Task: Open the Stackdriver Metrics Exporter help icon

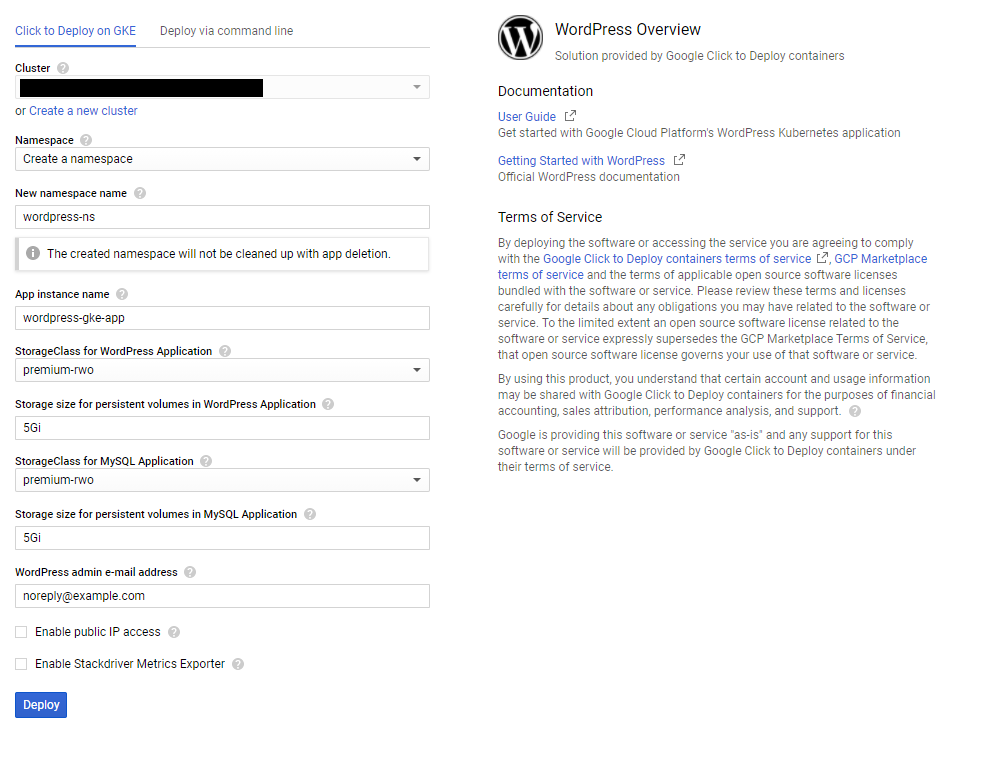Action: click(237, 664)
